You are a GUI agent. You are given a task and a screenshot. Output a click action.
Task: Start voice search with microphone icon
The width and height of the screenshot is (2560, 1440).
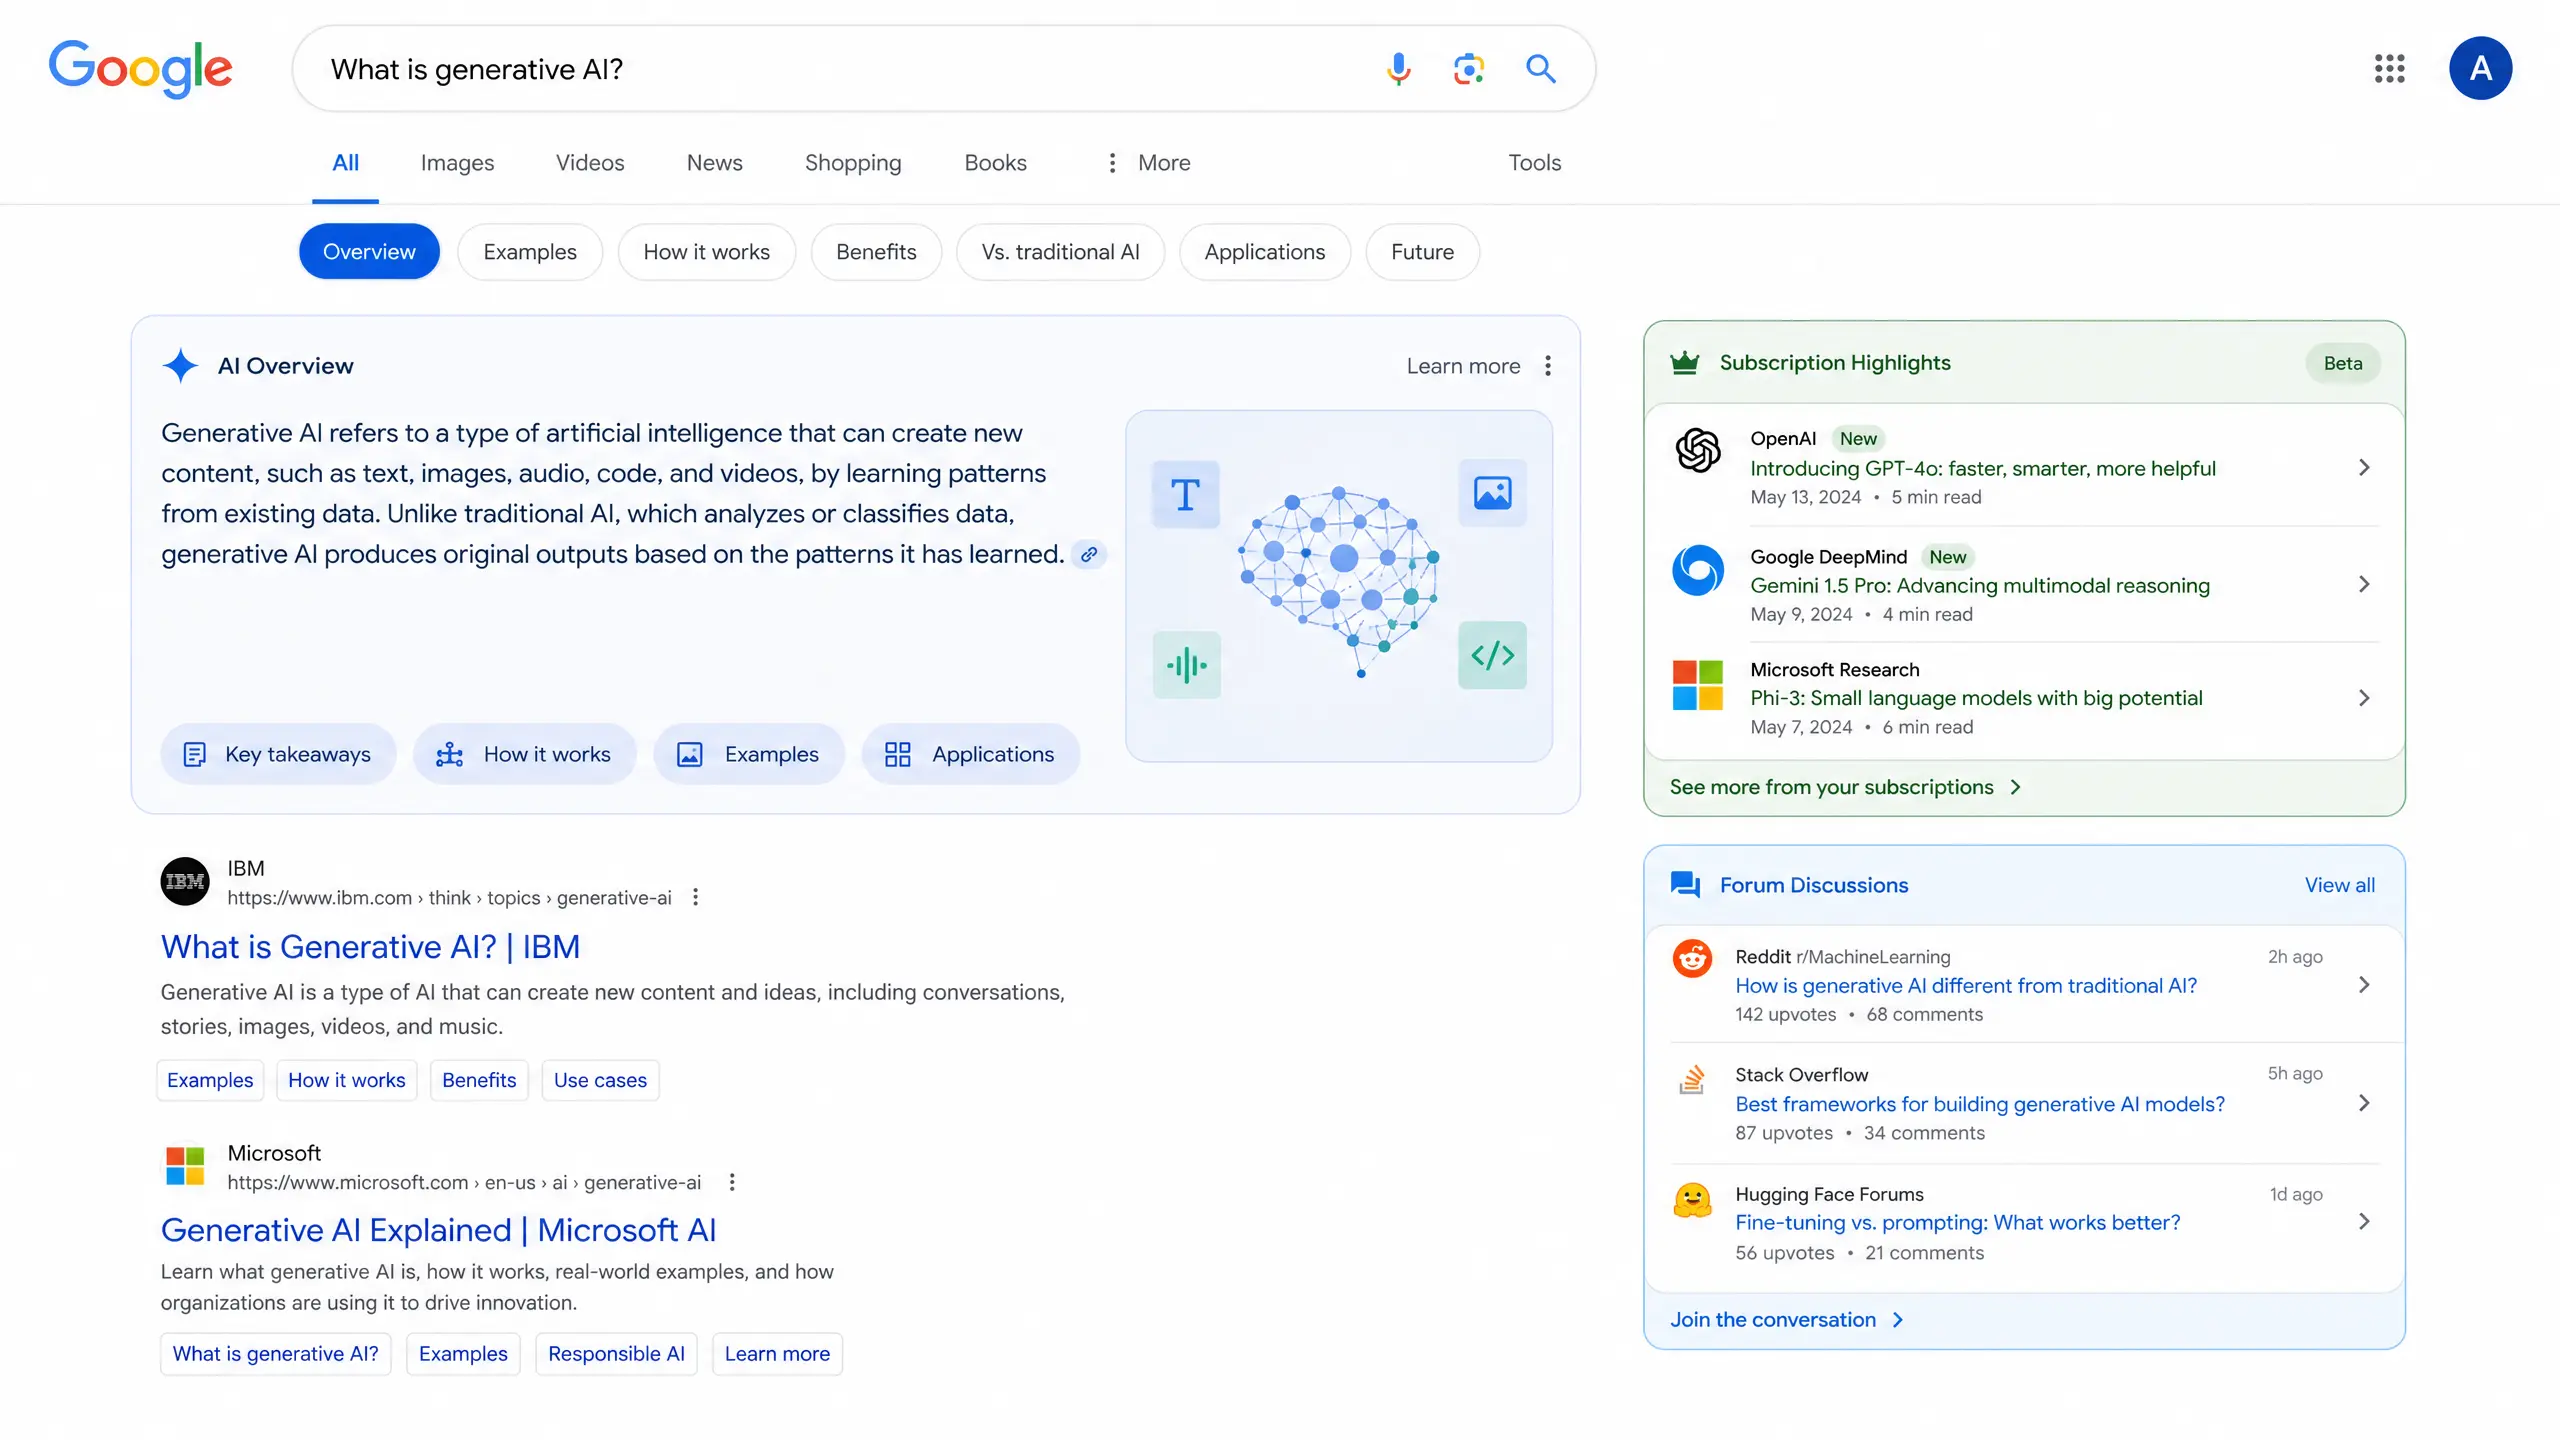pyautogui.click(x=1399, y=69)
